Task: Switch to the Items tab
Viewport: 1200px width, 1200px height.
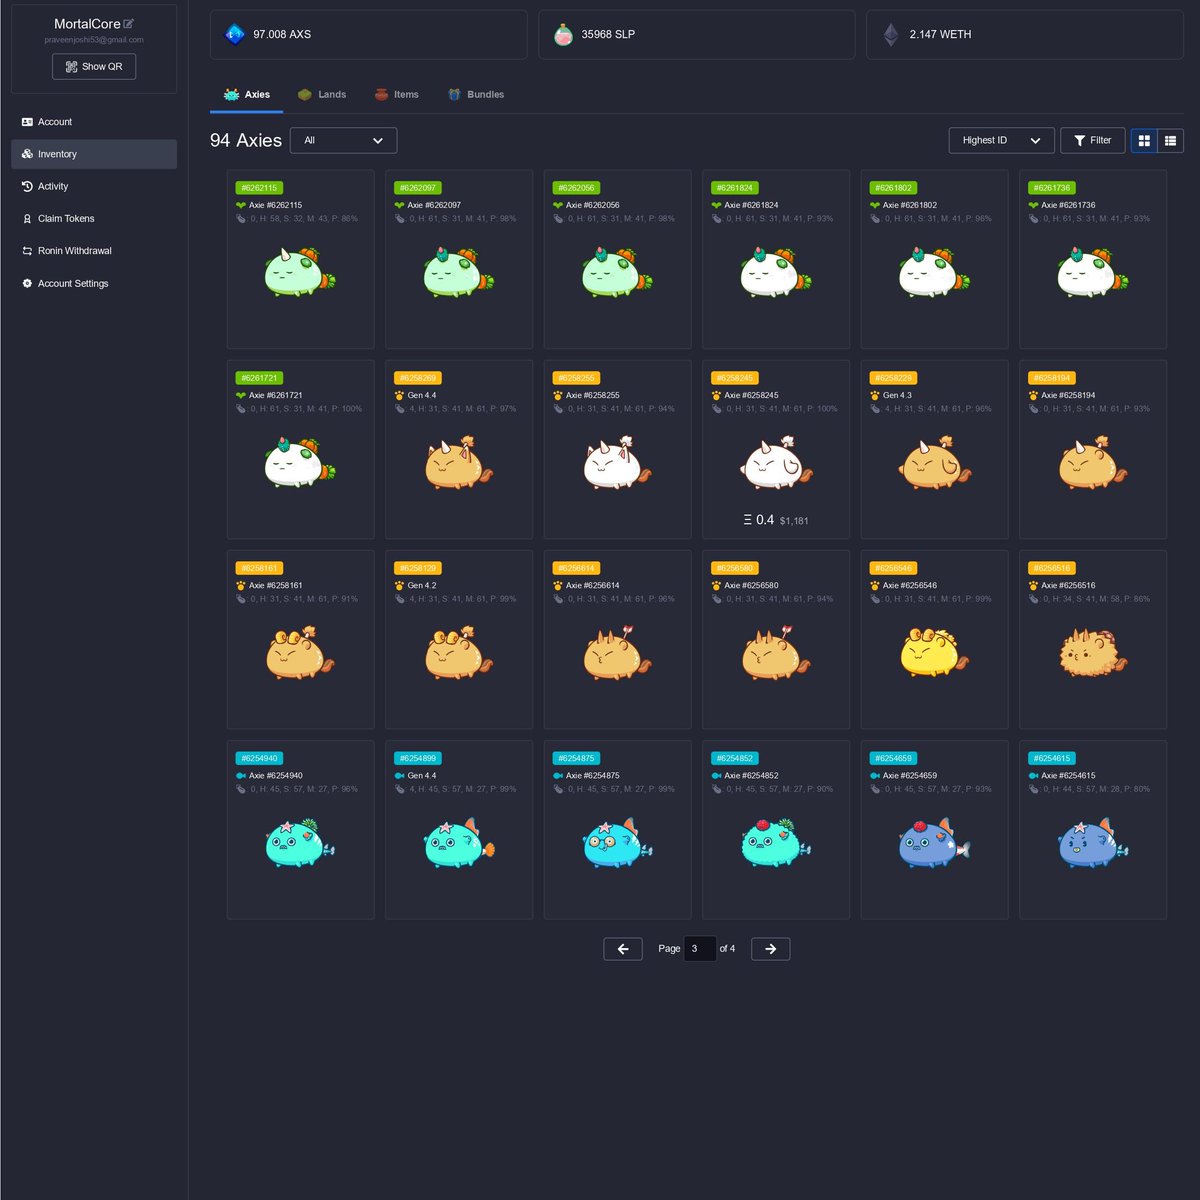Action: pyautogui.click(x=397, y=95)
